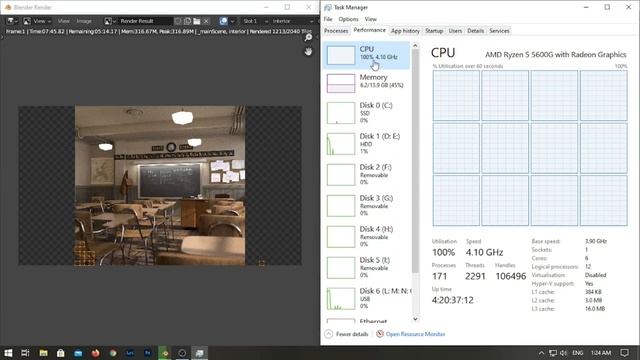The image size is (640, 360).
Task: Click the Up time value 4:20:37:12
Action: 452,300
